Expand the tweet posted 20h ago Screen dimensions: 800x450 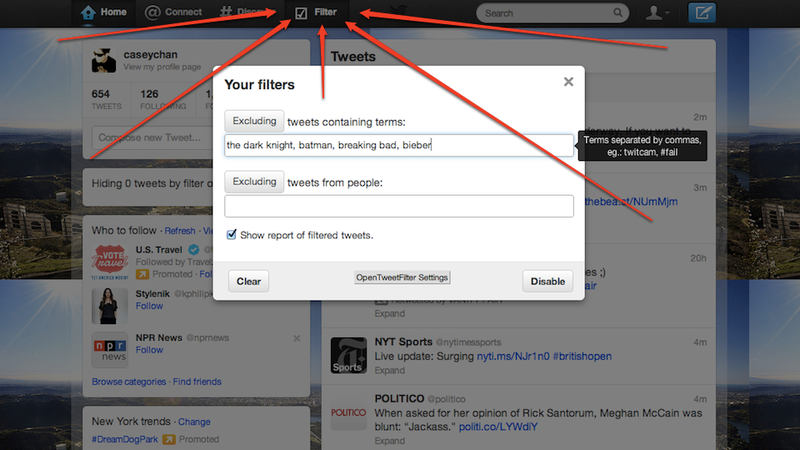(x=389, y=313)
